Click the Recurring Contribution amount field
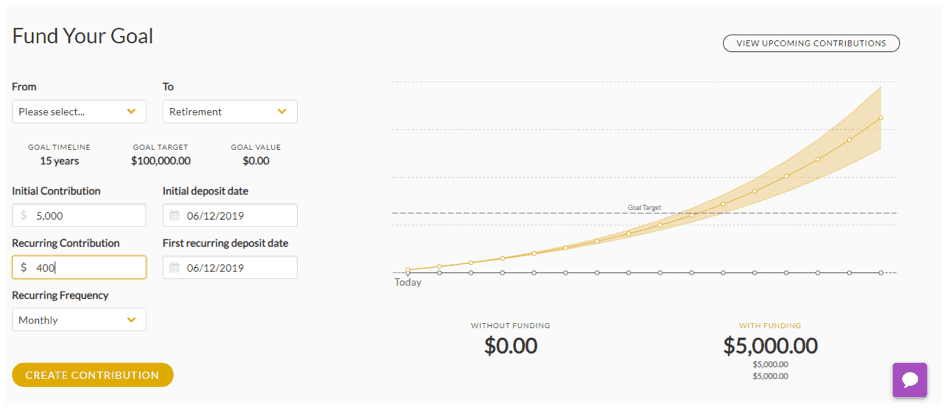Viewport: 949px width, 410px height. coord(85,268)
